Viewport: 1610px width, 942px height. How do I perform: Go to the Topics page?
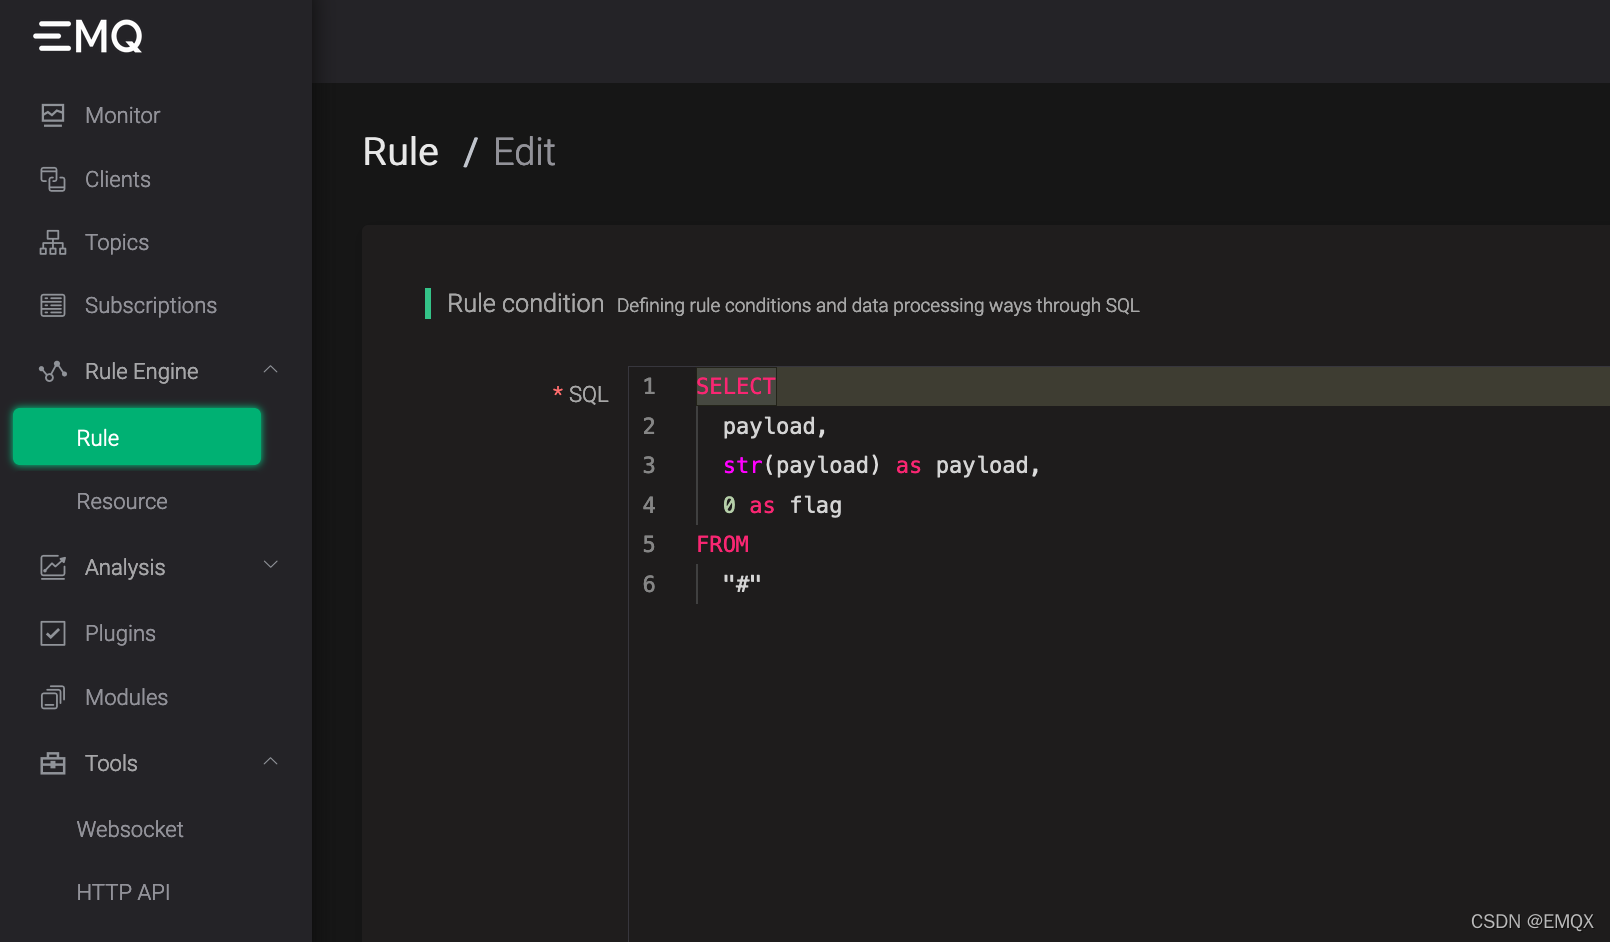117,242
